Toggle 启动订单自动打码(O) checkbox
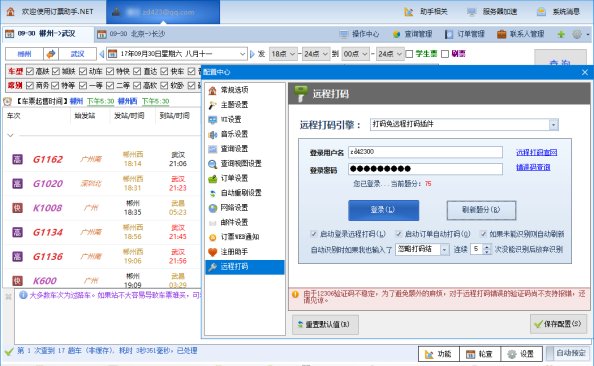This screenshot has width=594, height=366. [399, 234]
